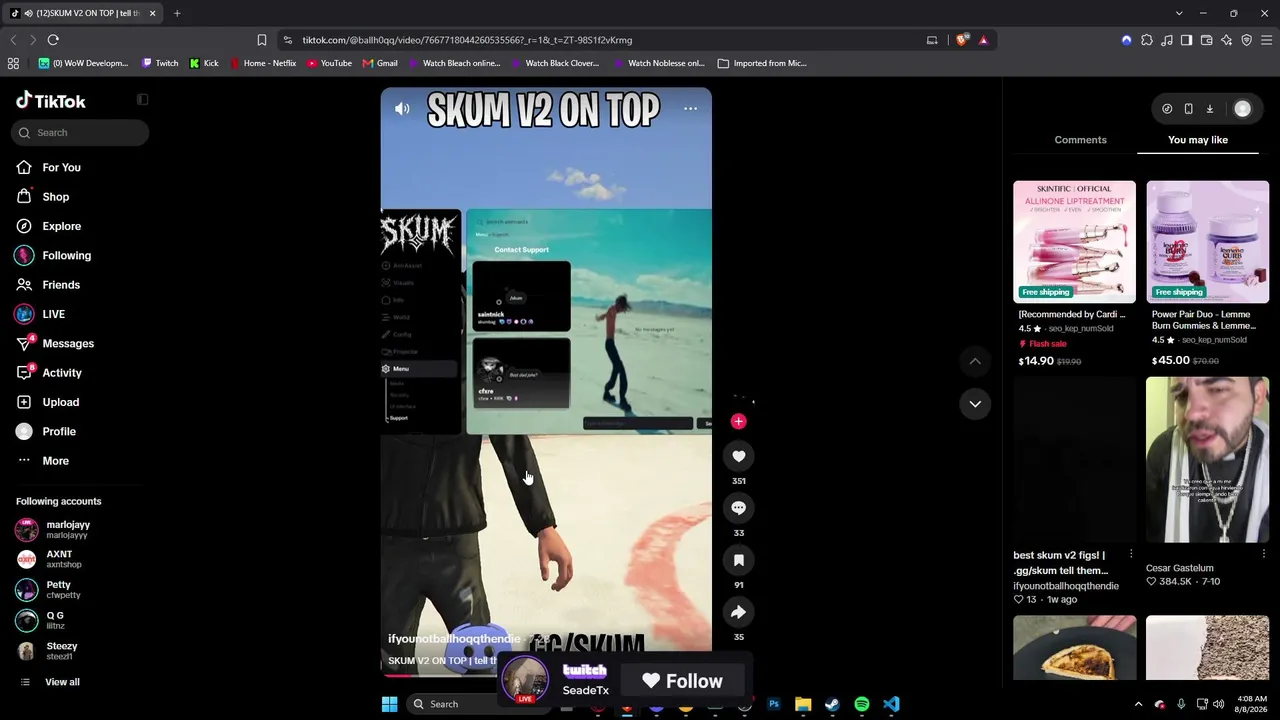This screenshot has width=1280, height=720.
Task: Open the Skintific lip treatment product thumbnail
Action: click(1074, 242)
